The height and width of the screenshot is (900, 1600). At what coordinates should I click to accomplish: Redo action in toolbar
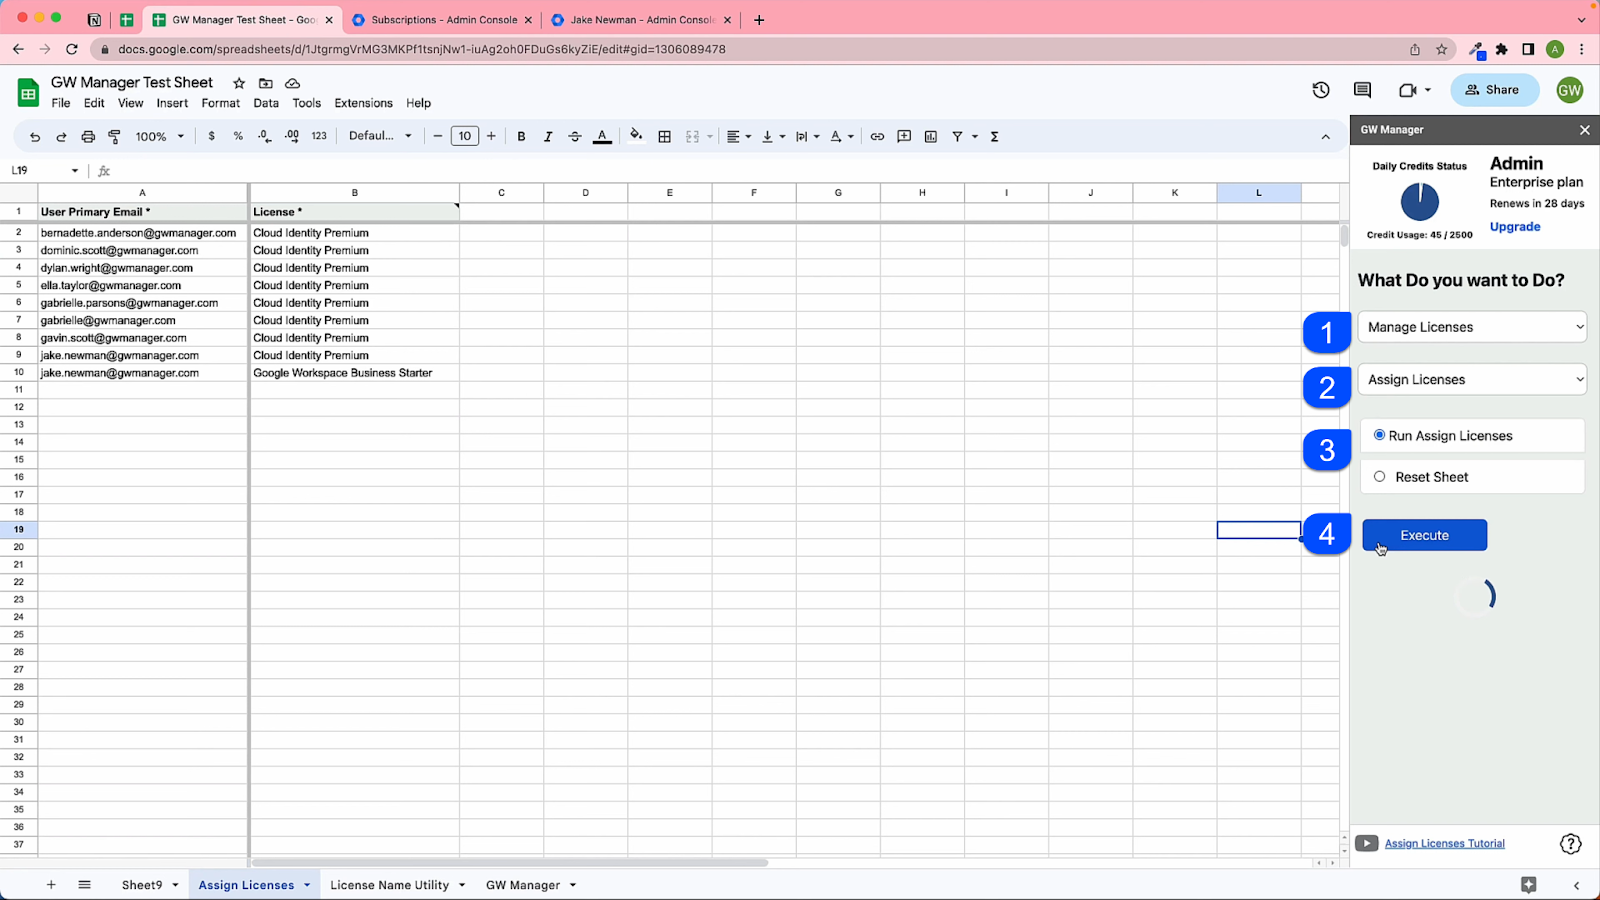coord(61,136)
